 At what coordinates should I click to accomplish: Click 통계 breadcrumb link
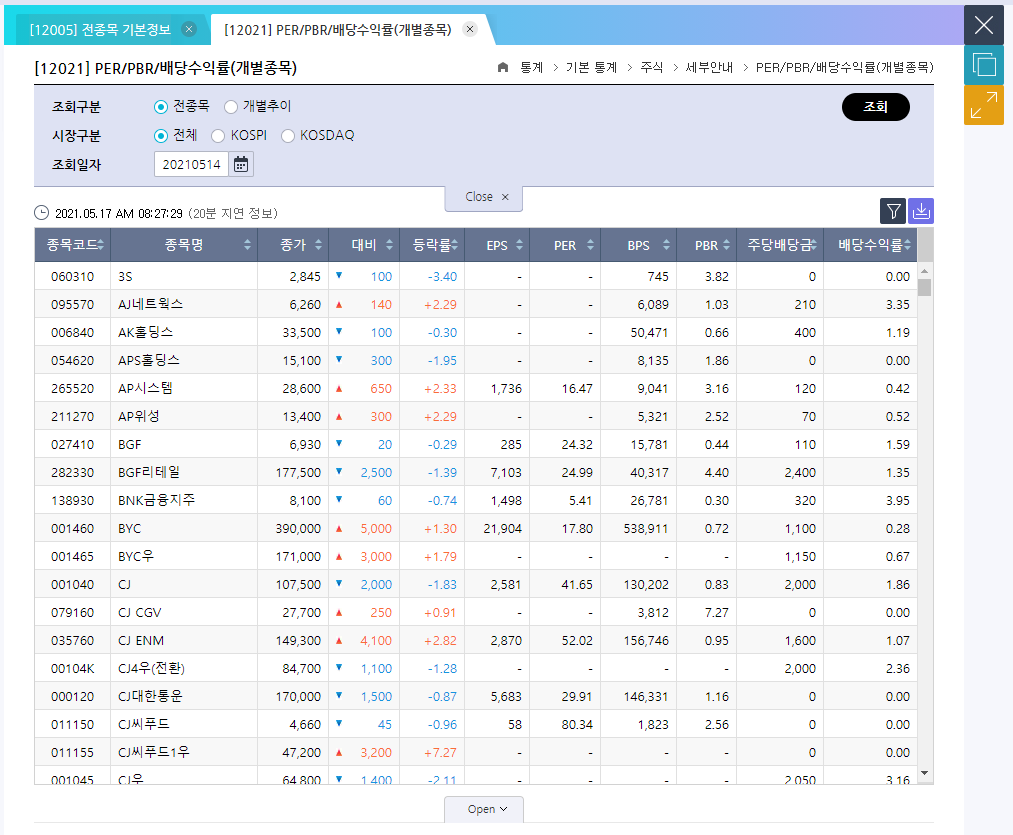click(x=532, y=67)
